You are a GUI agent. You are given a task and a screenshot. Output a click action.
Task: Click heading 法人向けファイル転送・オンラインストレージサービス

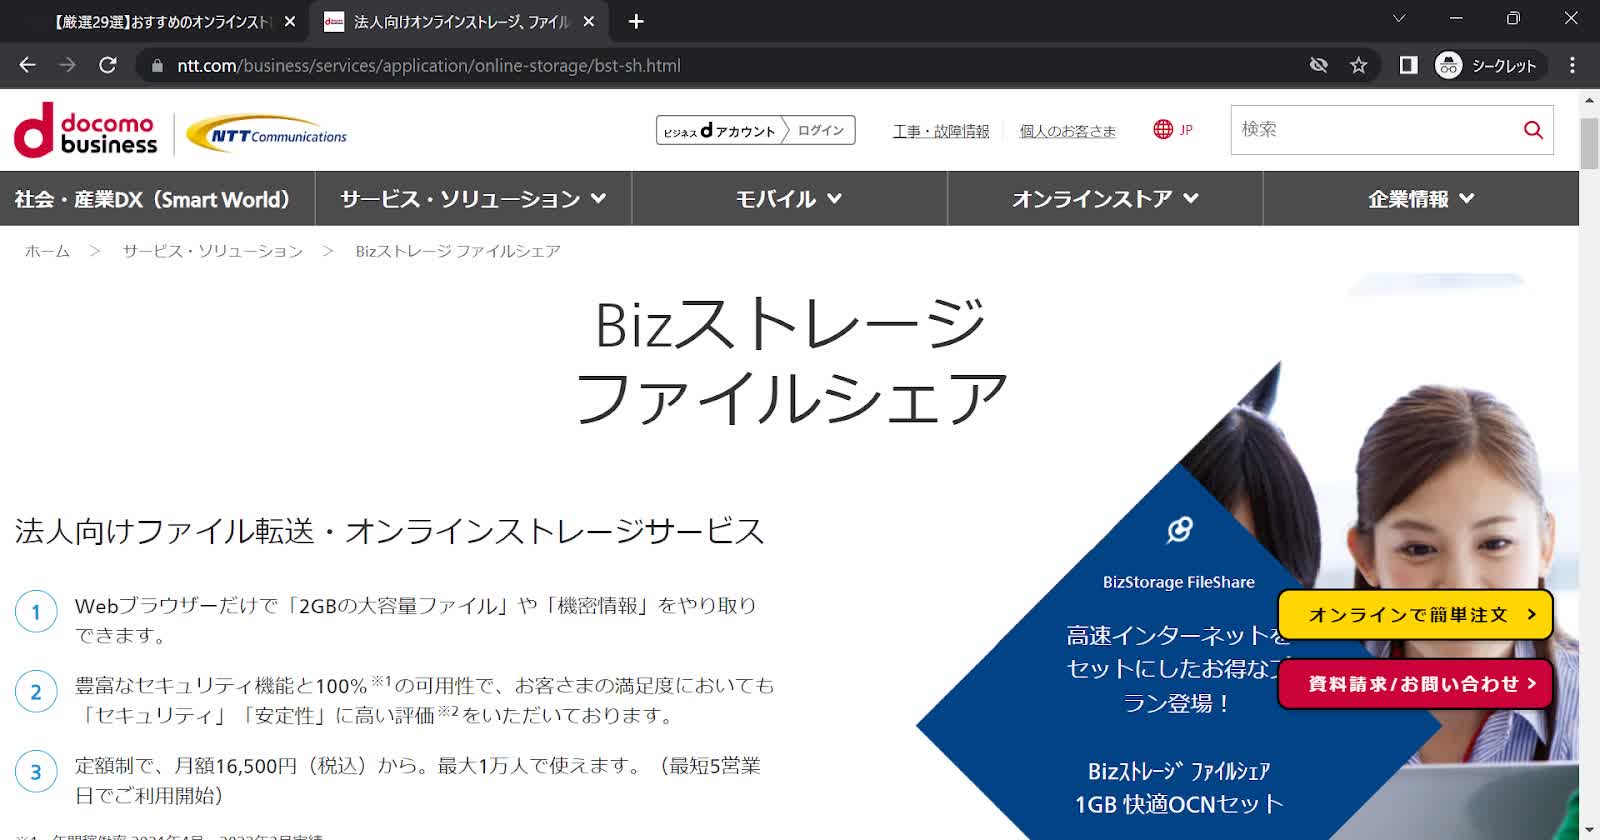tap(390, 531)
